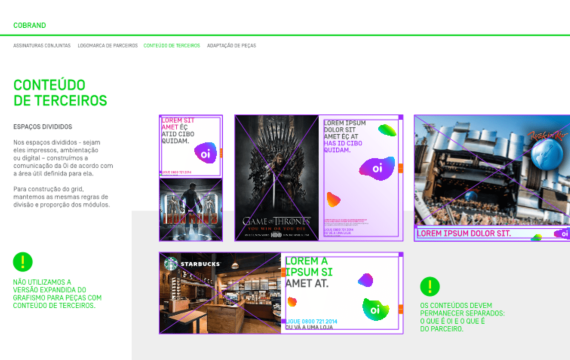Click the purple Oi logo above Iron Man
The width and height of the screenshot is (570, 360).
206,153
